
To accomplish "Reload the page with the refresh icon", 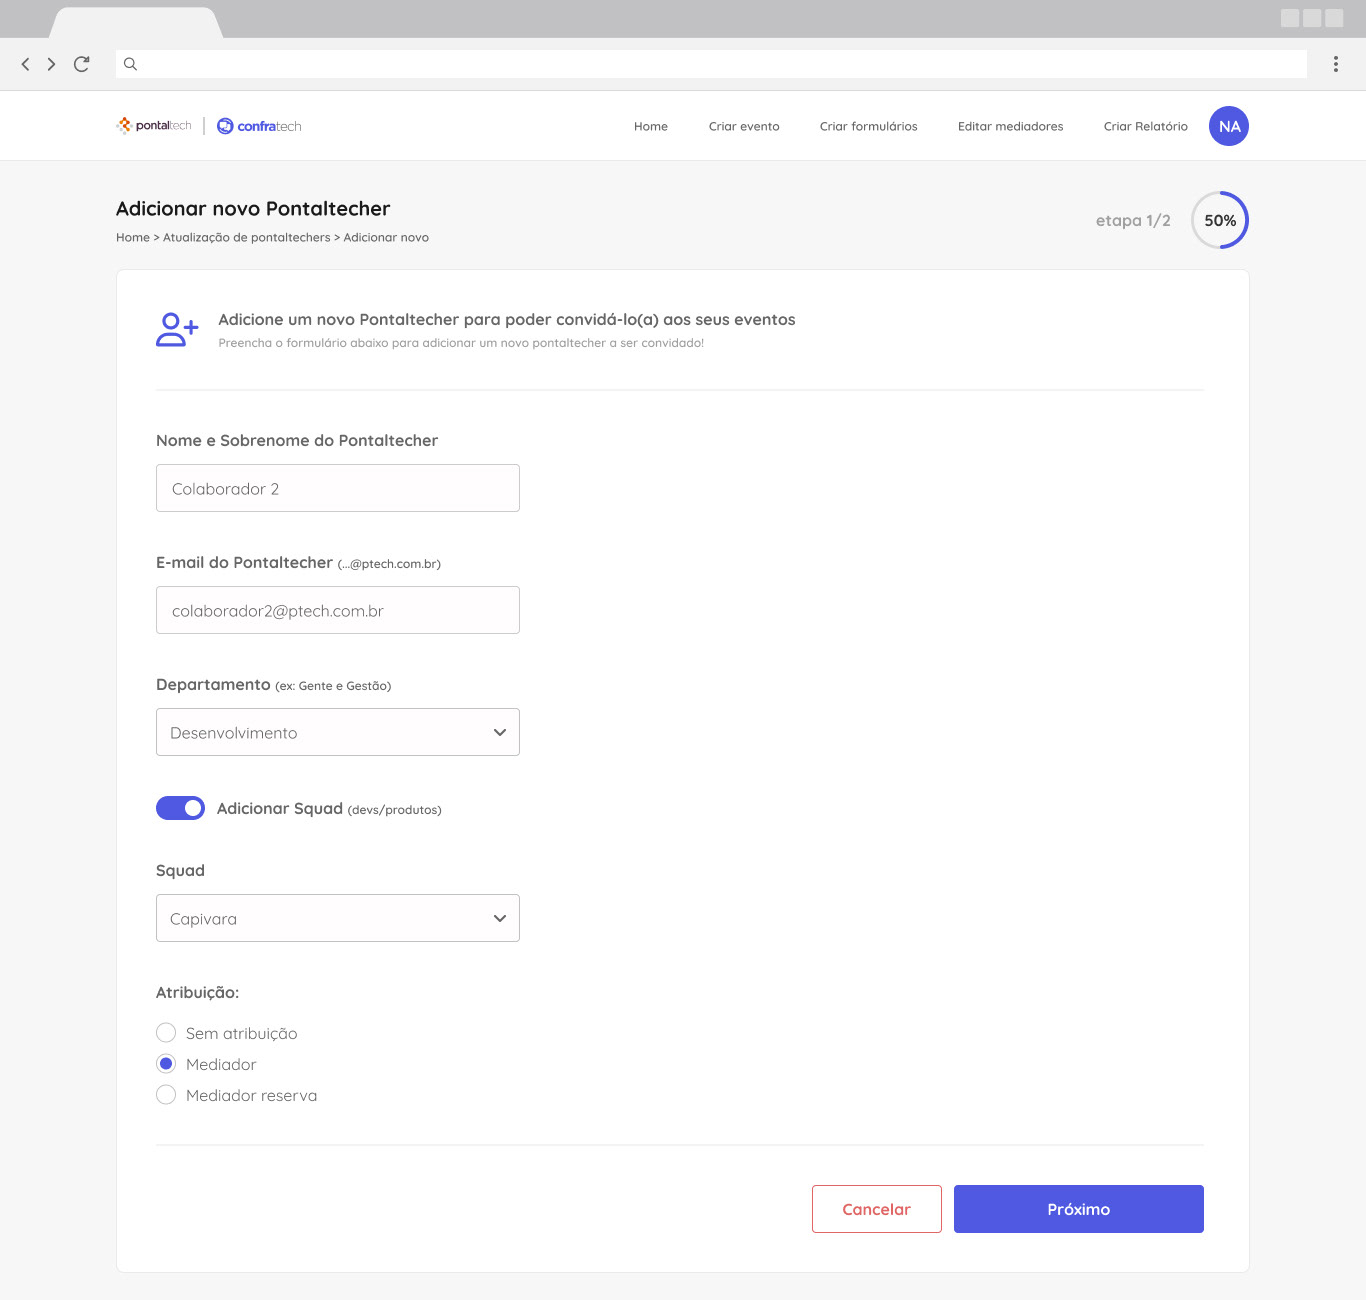I will coord(81,63).
